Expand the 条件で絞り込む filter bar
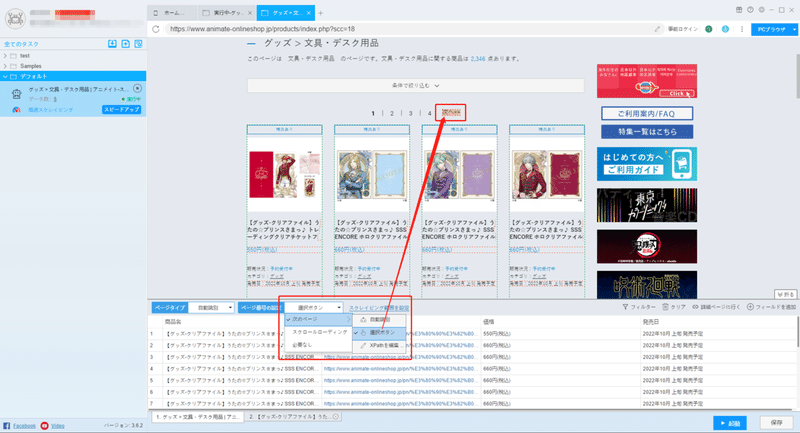The image size is (800, 433). tap(415, 86)
